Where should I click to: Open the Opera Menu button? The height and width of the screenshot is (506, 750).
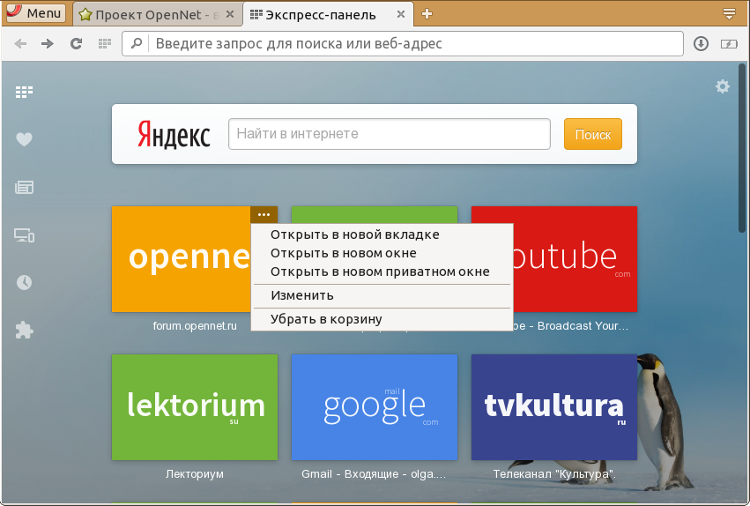(35, 13)
